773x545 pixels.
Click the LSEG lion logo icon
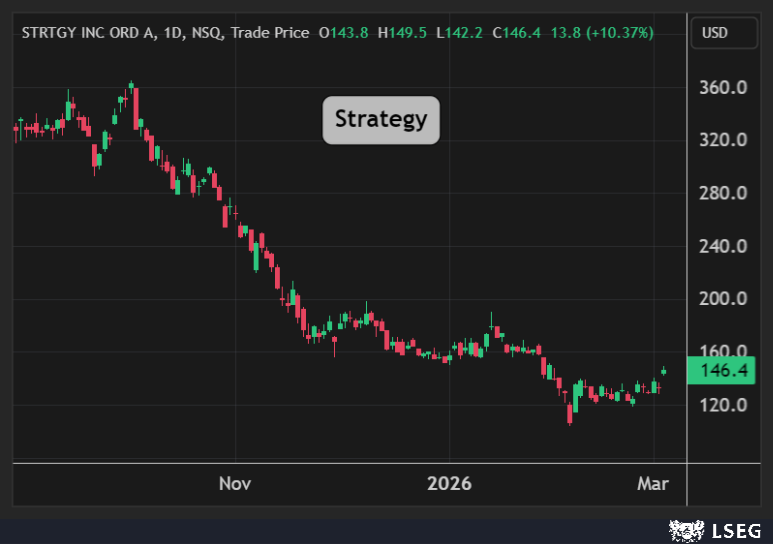coord(684,530)
